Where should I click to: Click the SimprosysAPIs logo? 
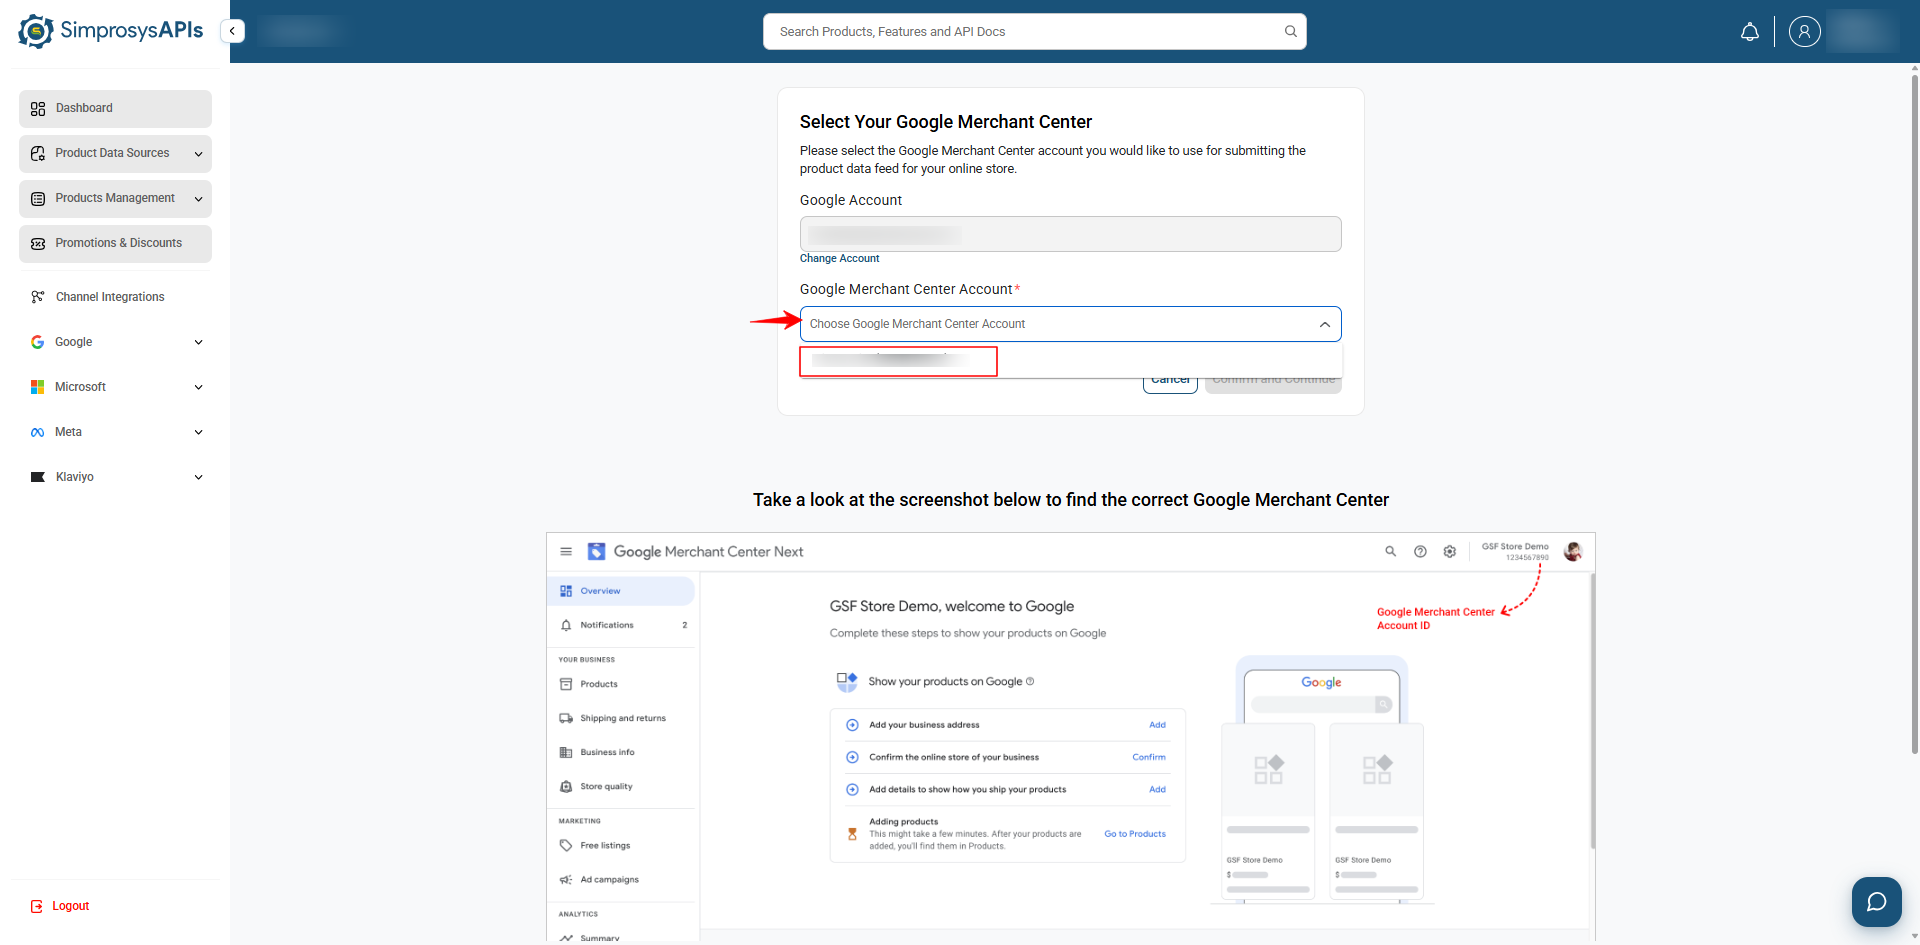pos(111,31)
